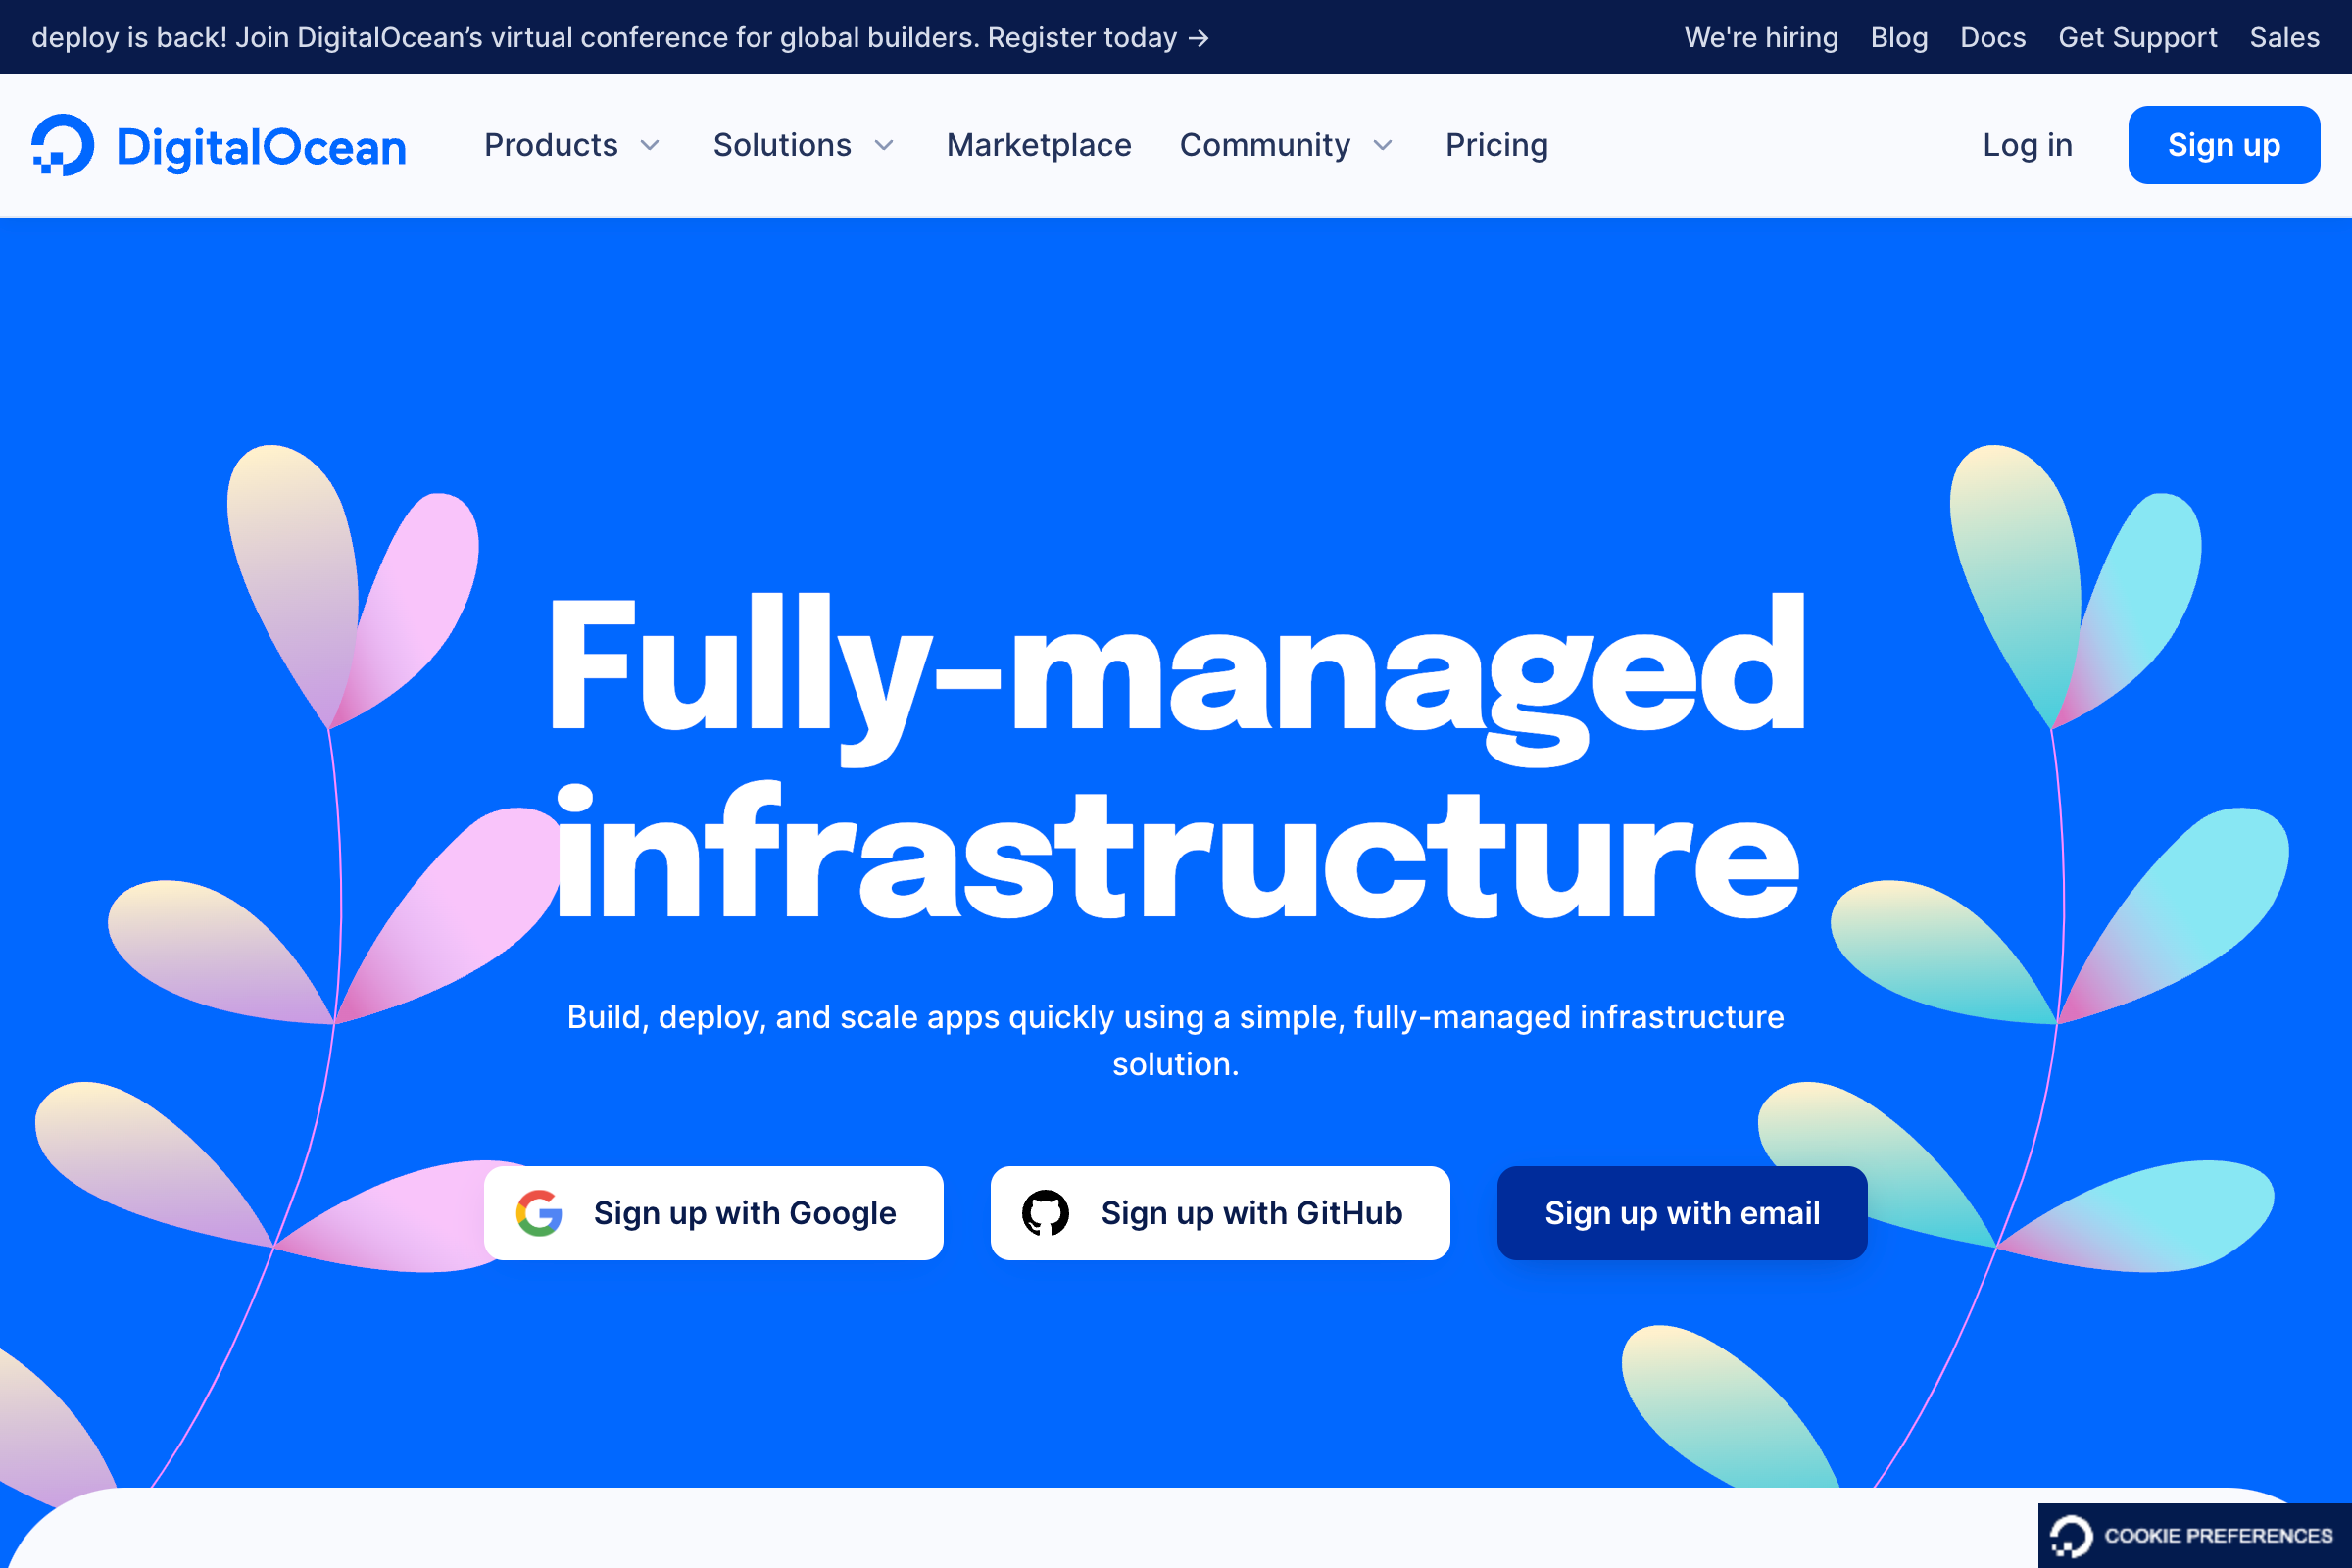Open the Marketplace menu item
The image size is (2352, 1568).
[1039, 146]
